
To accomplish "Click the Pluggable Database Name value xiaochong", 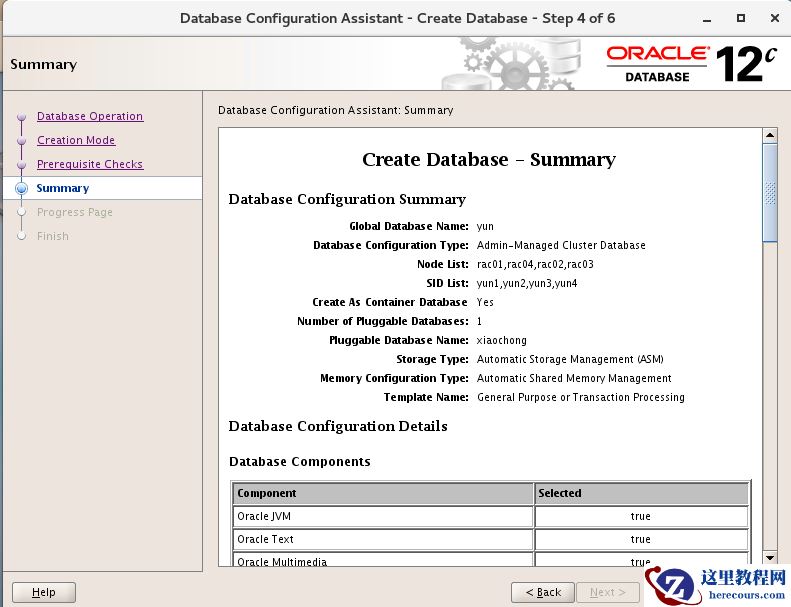I will click(x=501, y=341).
